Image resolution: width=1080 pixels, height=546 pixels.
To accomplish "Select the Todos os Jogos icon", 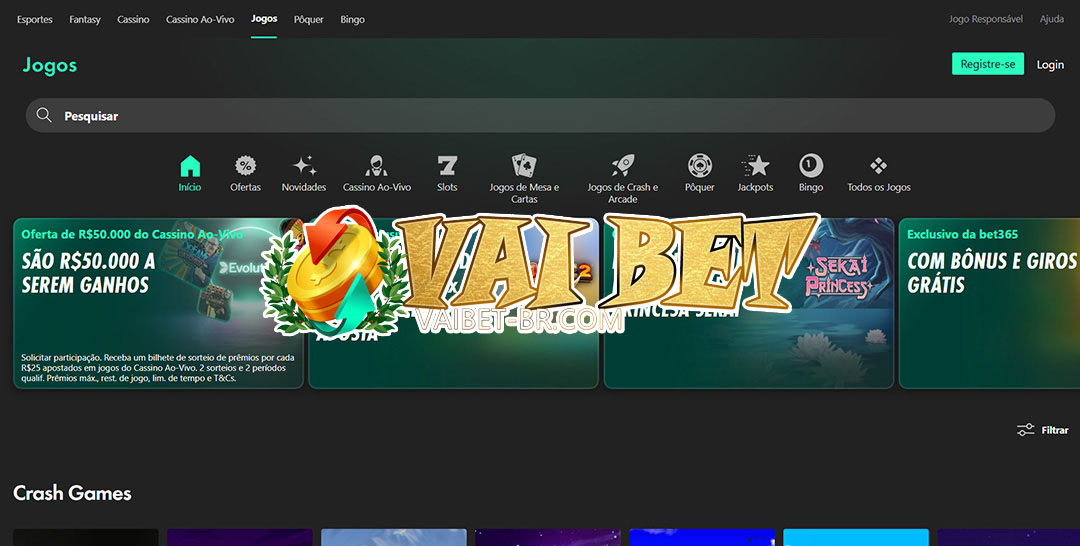I will [x=878, y=166].
